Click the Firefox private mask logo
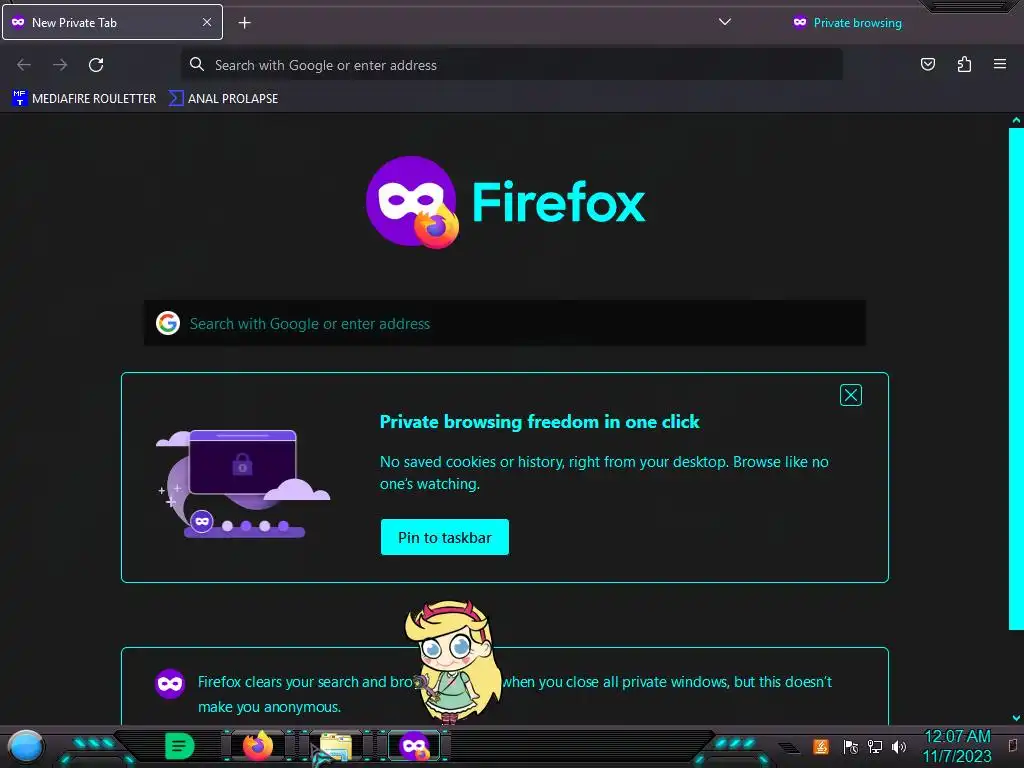 pyautogui.click(x=412, y=202)
